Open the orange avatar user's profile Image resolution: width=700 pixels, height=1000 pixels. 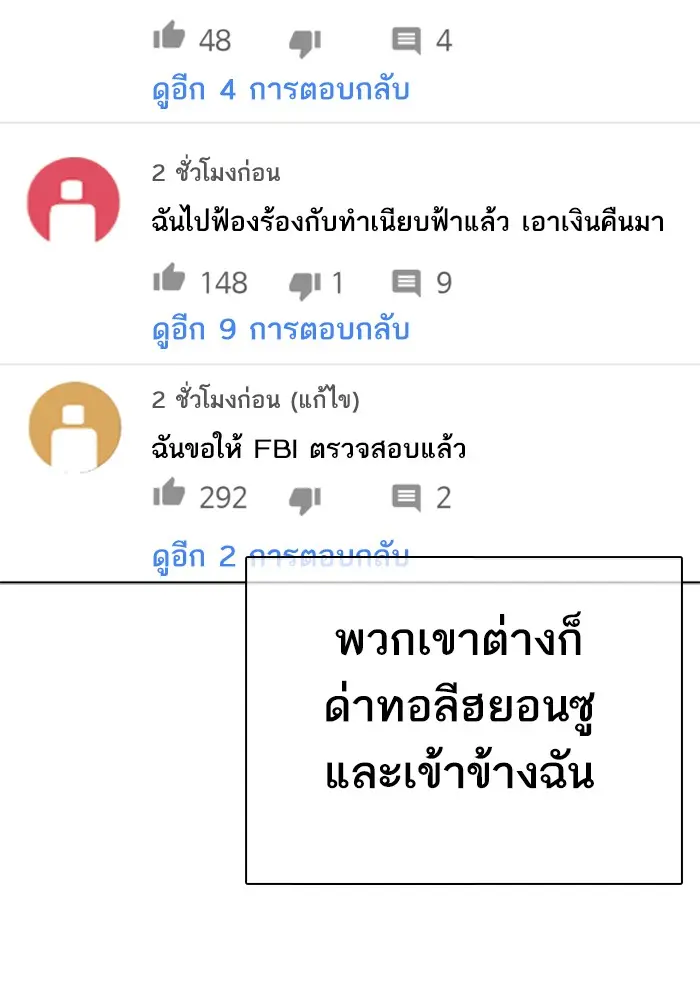[x=75, y=427]
